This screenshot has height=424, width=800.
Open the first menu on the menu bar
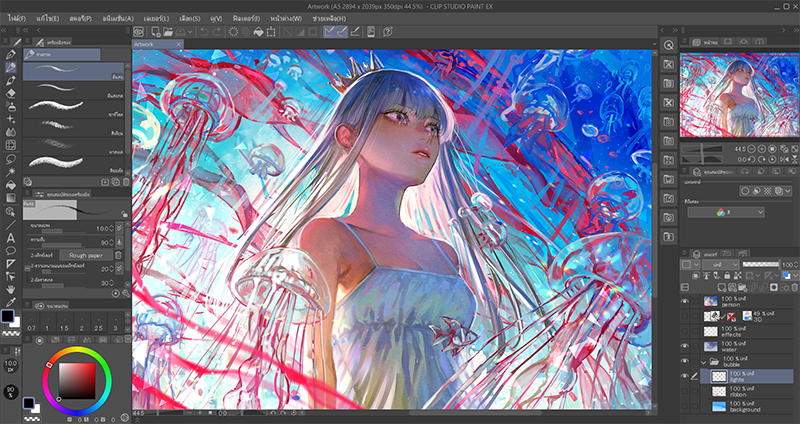point(17,17)
